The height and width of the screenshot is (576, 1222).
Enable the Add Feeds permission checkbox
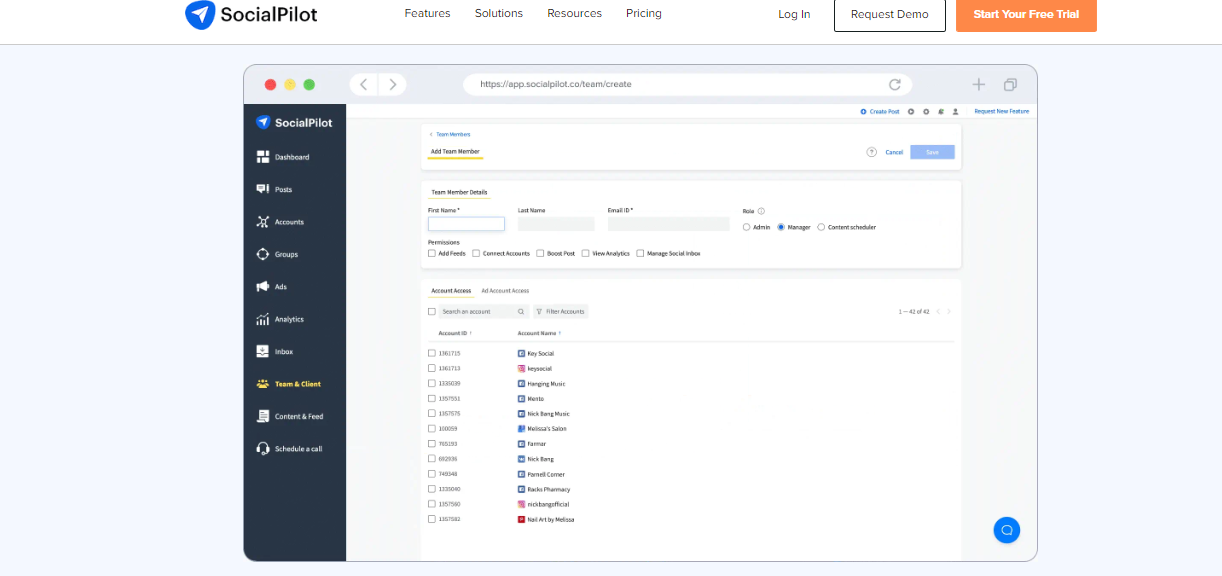[432, 254]
